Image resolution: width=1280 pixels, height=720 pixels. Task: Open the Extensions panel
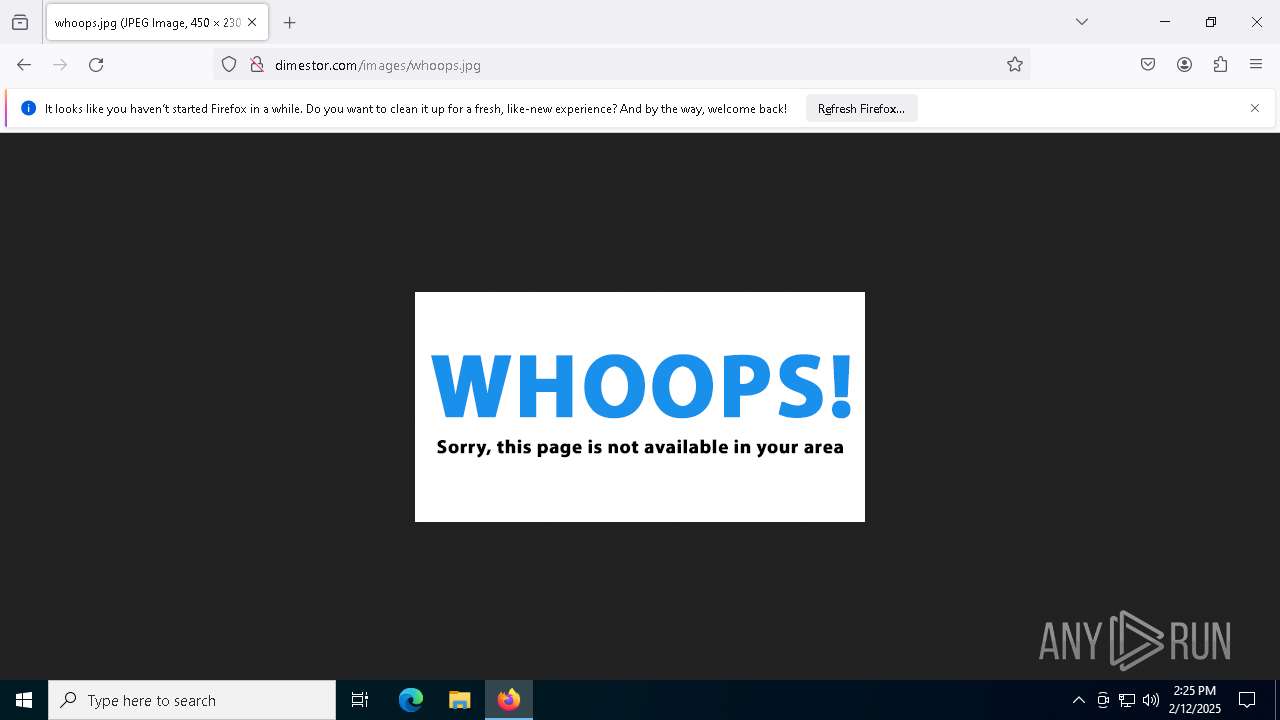tap(1220, 65)
